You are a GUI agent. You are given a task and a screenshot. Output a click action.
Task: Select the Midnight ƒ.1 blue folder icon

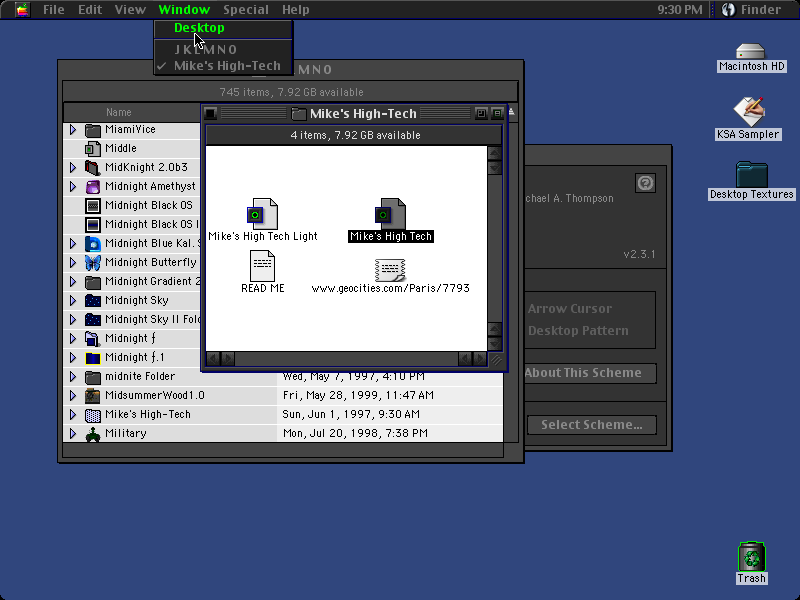[x=92, y=358]
